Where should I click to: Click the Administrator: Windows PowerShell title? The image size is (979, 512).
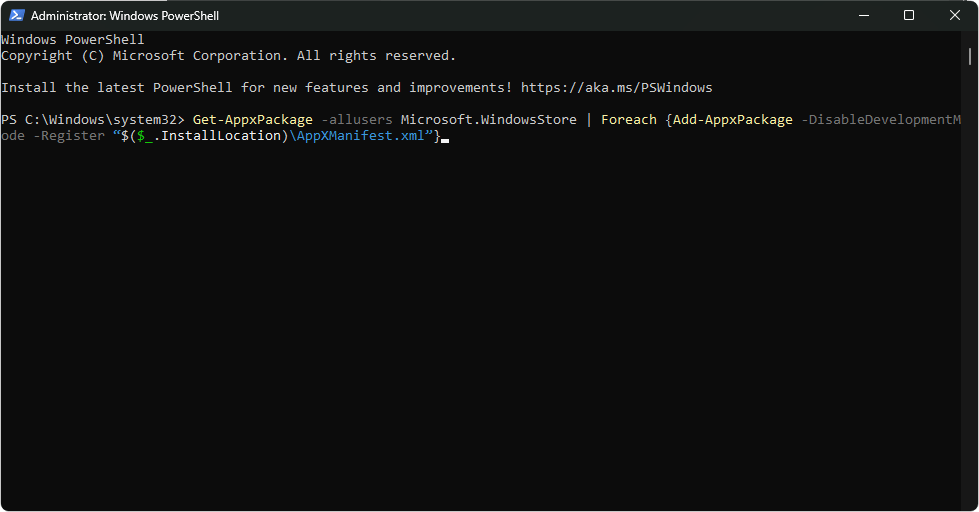point(125,16)
